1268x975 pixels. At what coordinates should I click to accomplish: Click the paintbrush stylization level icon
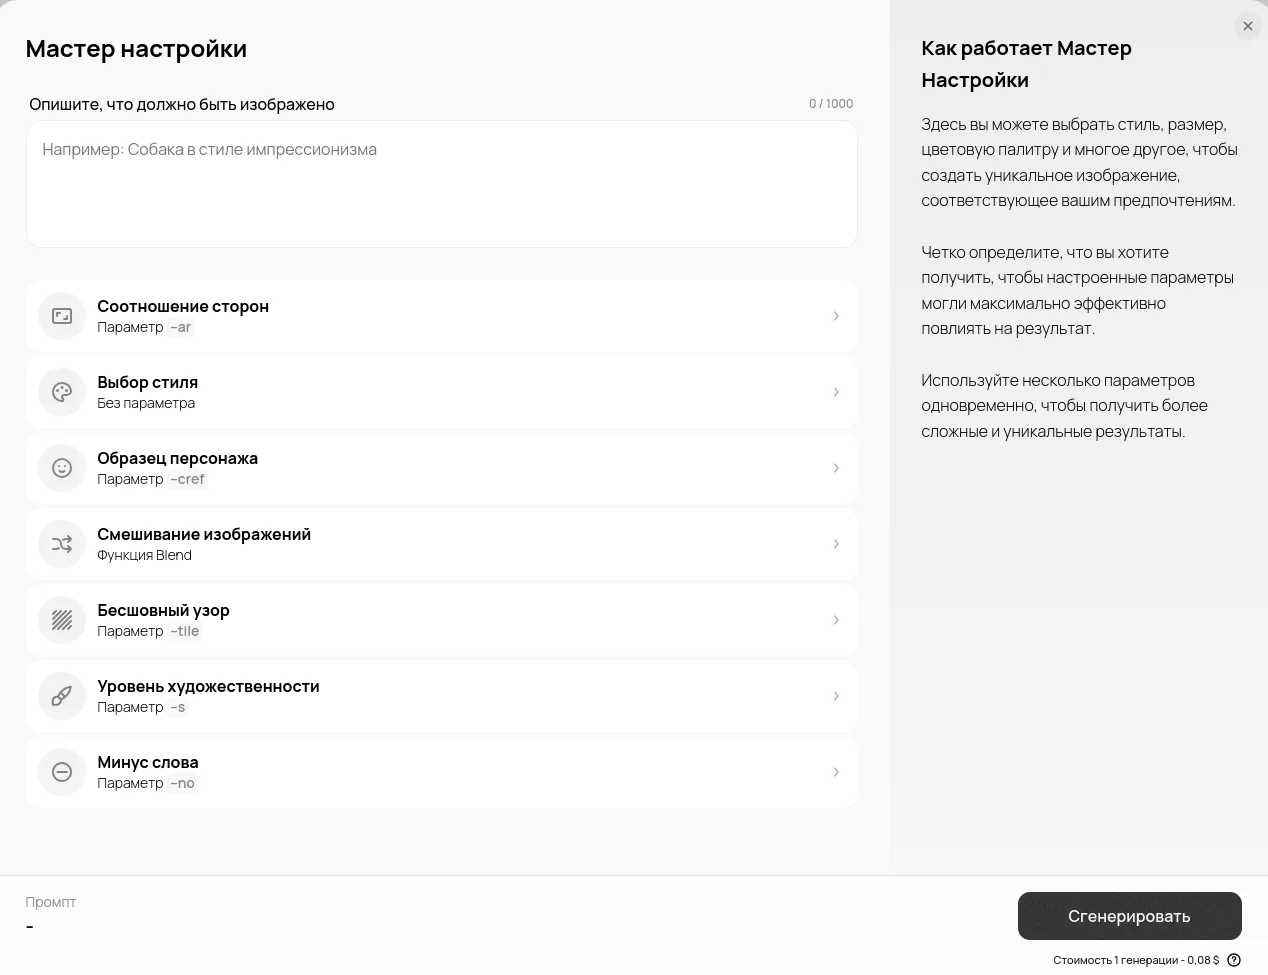62,696
